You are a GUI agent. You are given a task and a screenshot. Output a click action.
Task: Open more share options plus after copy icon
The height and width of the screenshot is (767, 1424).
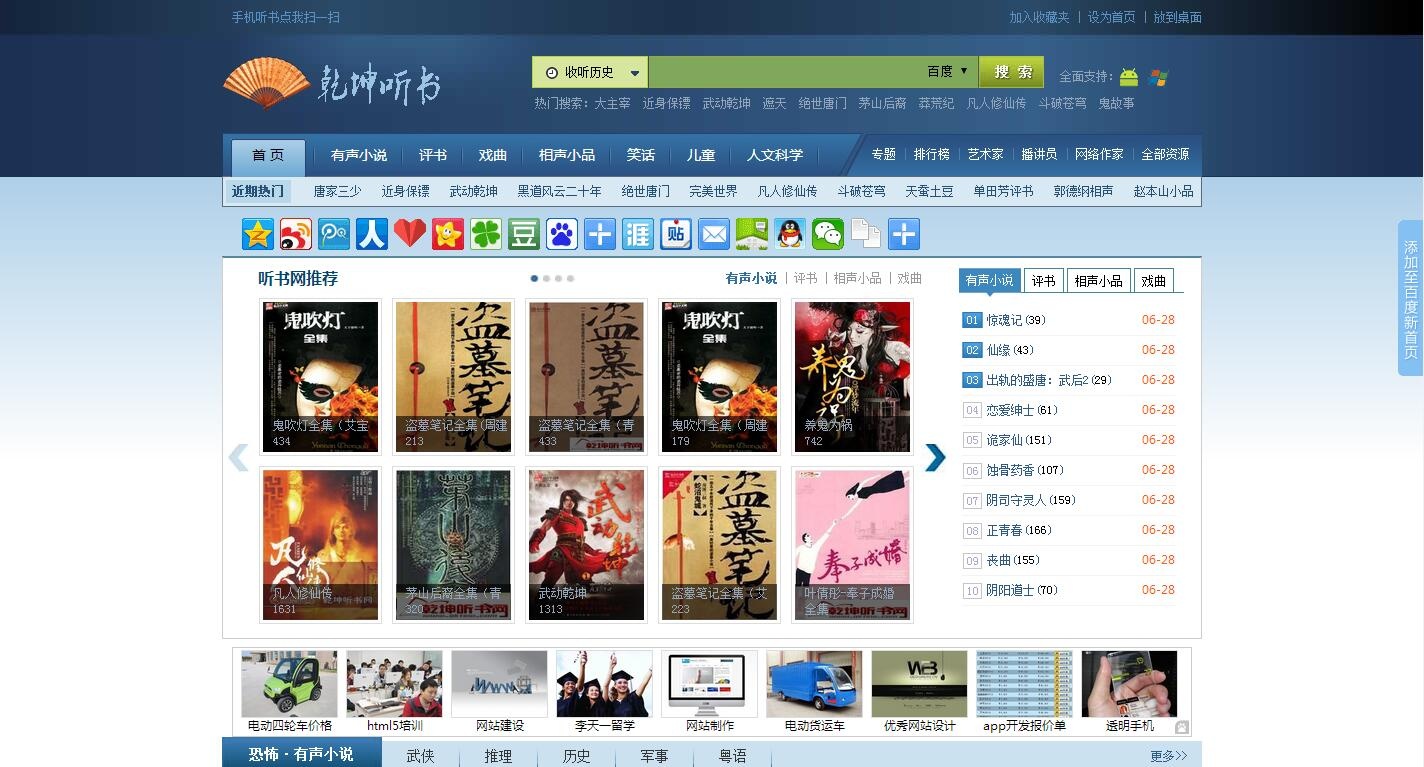pos(904,234)
